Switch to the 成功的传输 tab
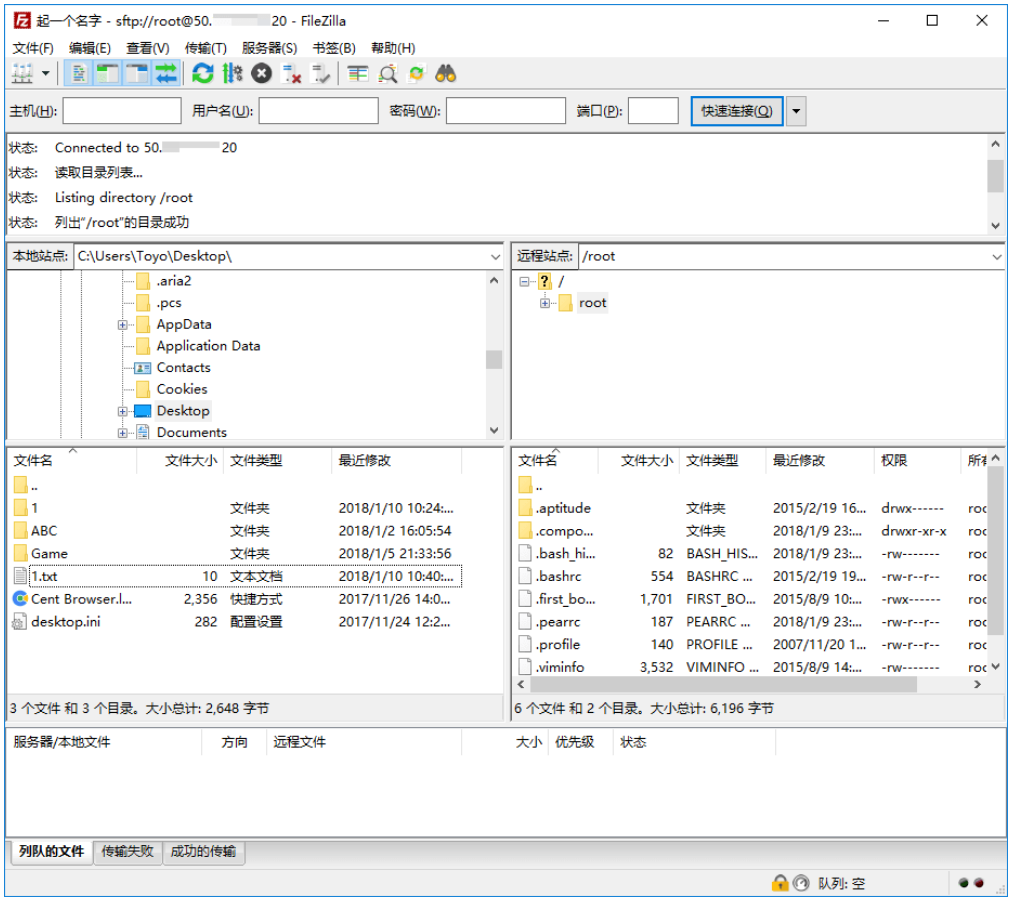The height and width of the screenshot is (902, 1010). (x=203, y=851)
